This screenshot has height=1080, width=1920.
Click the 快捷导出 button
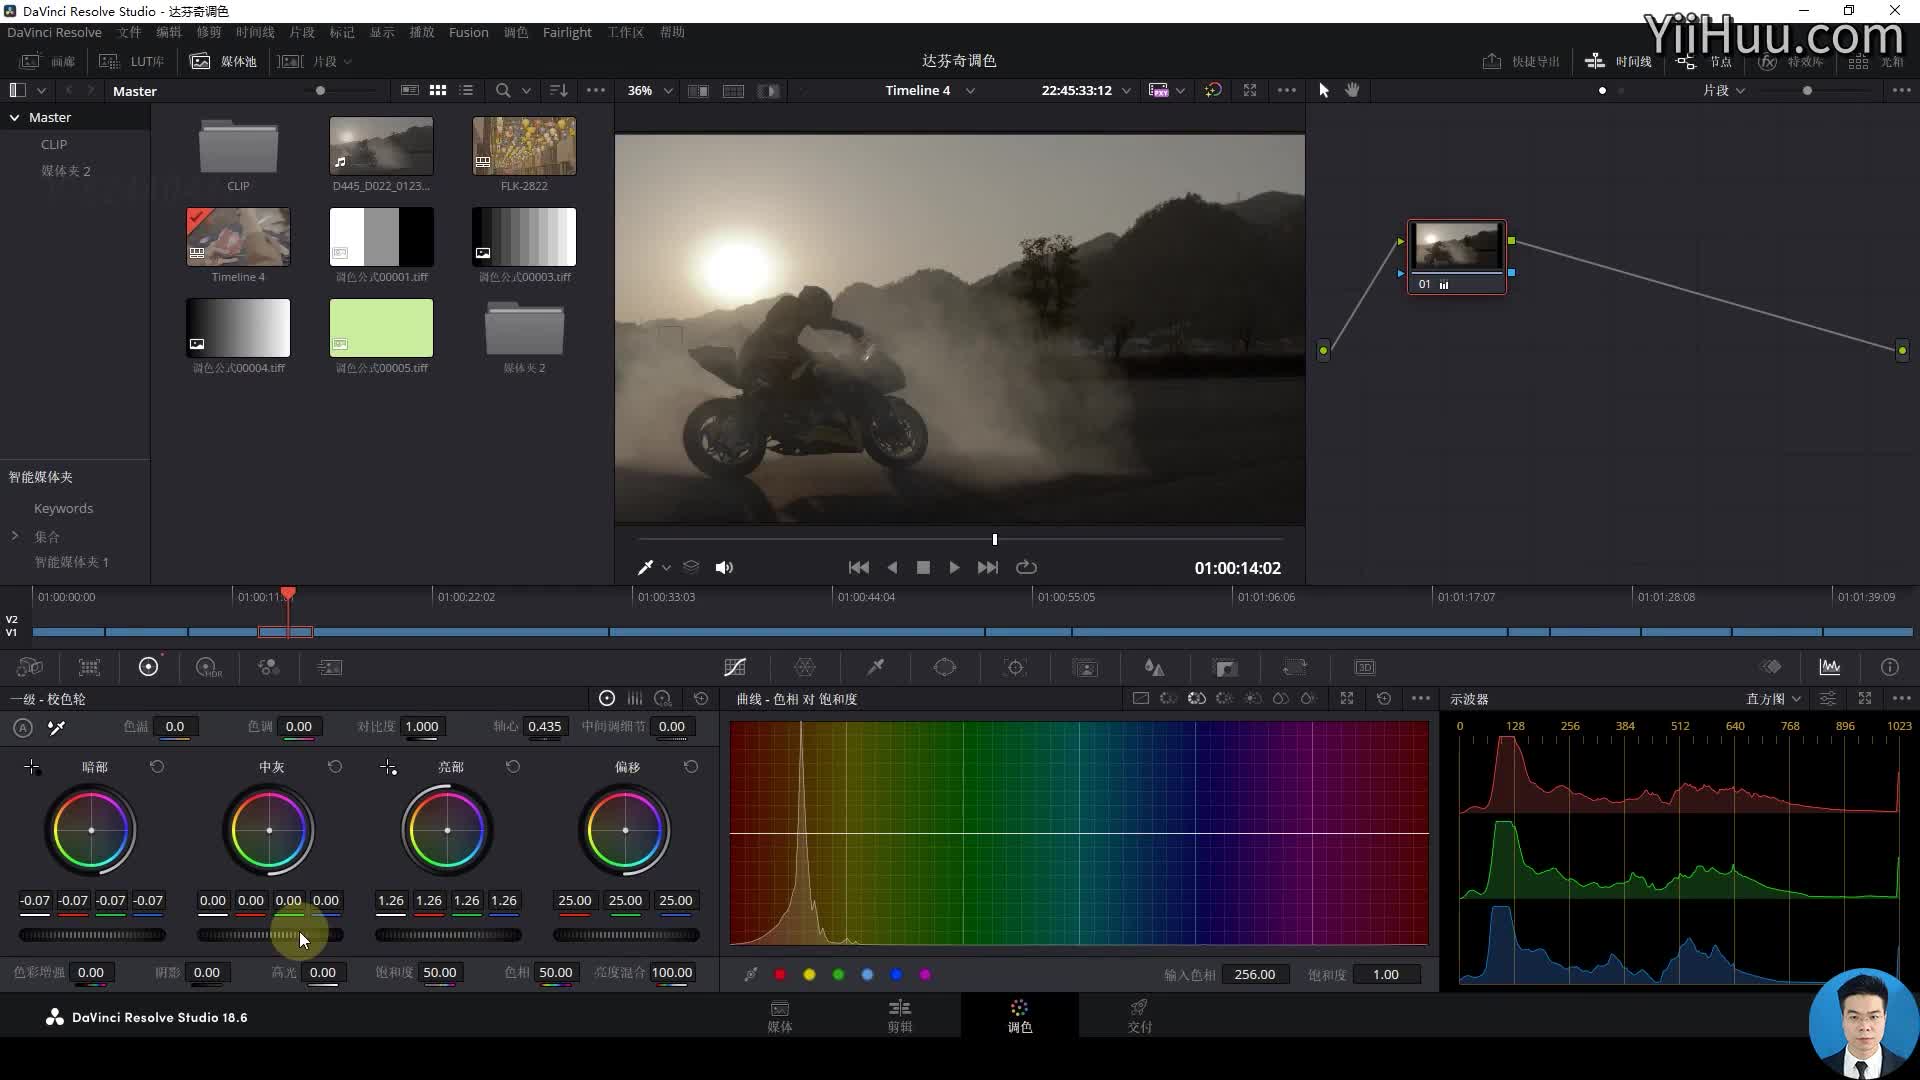[x=1520, y=61]
